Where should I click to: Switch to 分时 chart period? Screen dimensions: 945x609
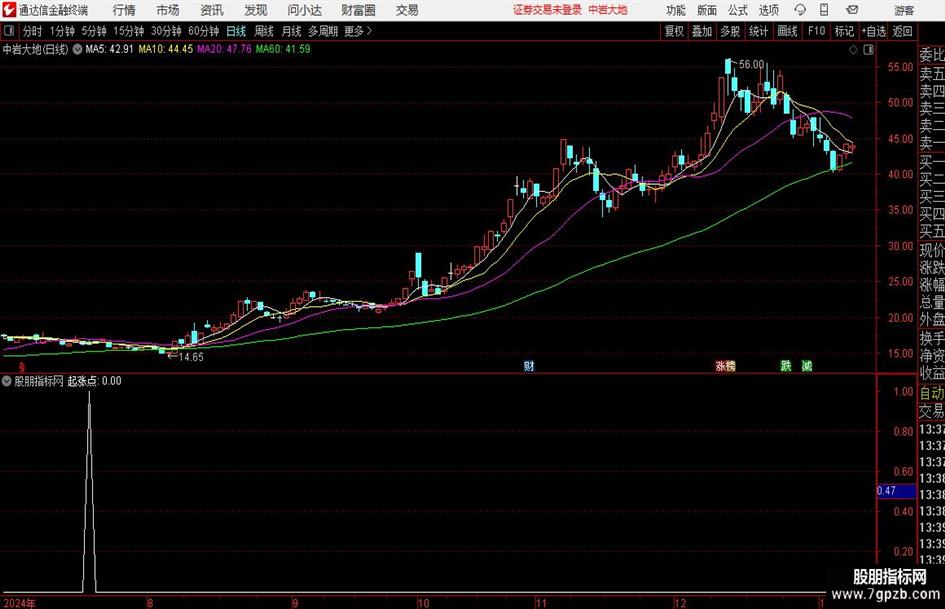point(33,31)
